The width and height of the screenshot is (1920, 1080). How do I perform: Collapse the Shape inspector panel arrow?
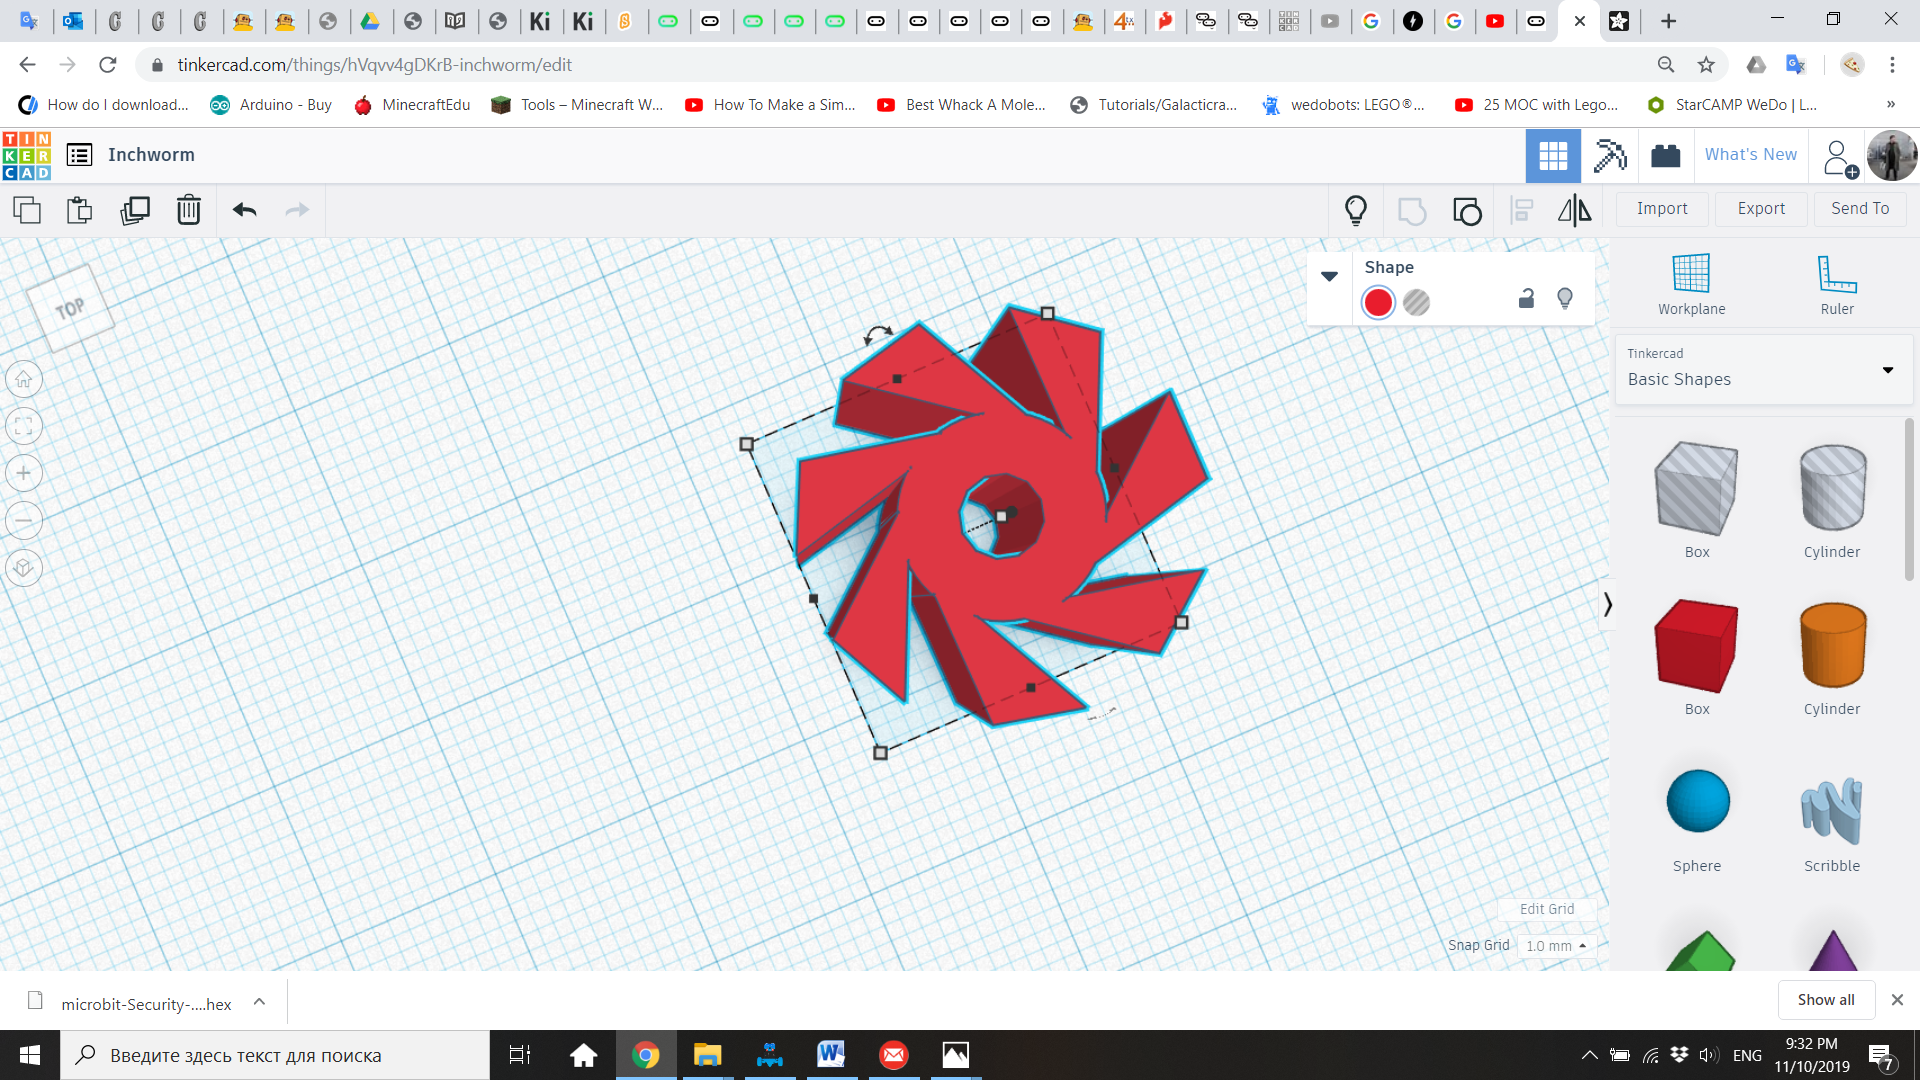[1329, 276]
